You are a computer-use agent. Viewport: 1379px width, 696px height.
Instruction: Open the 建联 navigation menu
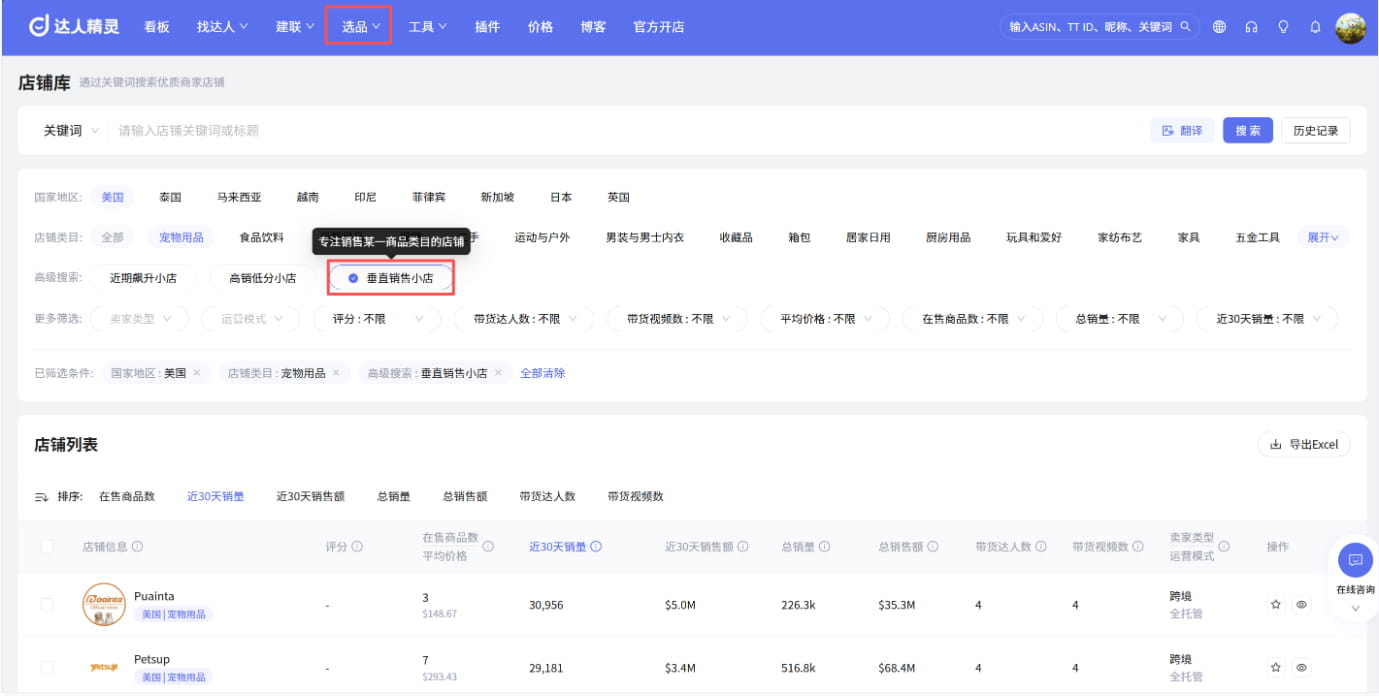(295, 27)
